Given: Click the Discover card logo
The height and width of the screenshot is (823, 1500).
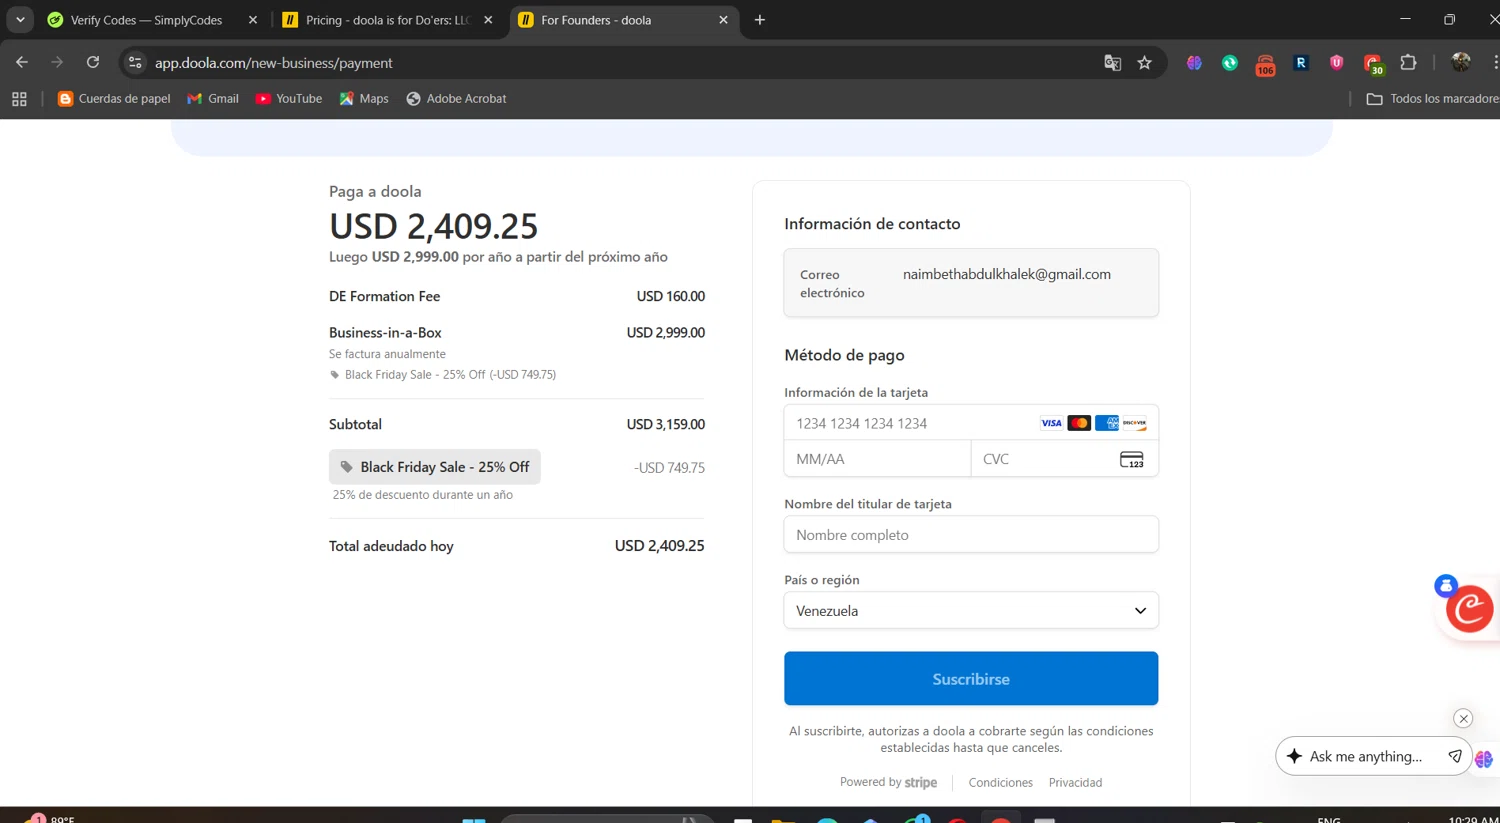Looking at the screenshot, I should pyautogui.click(x=1134, y=423).
